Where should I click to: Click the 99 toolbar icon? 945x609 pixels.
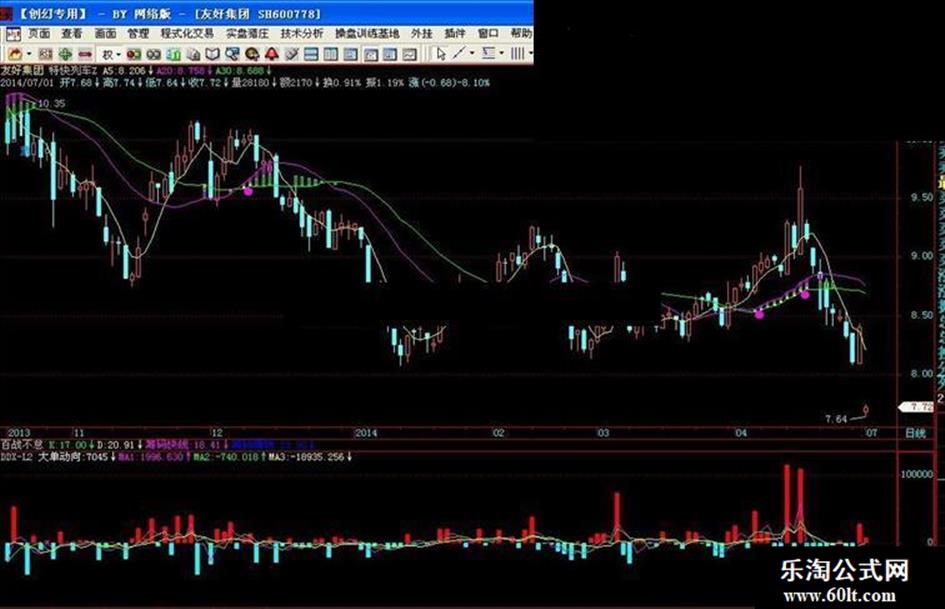click(154, 54)
